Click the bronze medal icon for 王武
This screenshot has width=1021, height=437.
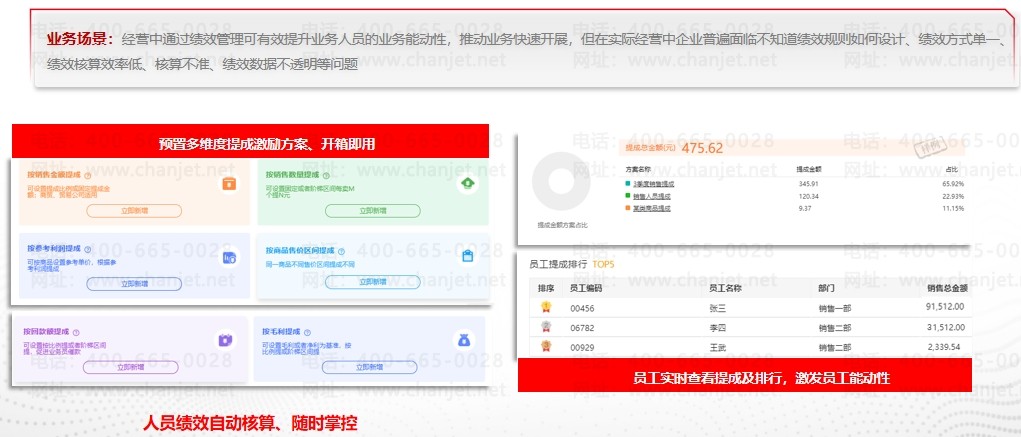click(x=546, y=347)
